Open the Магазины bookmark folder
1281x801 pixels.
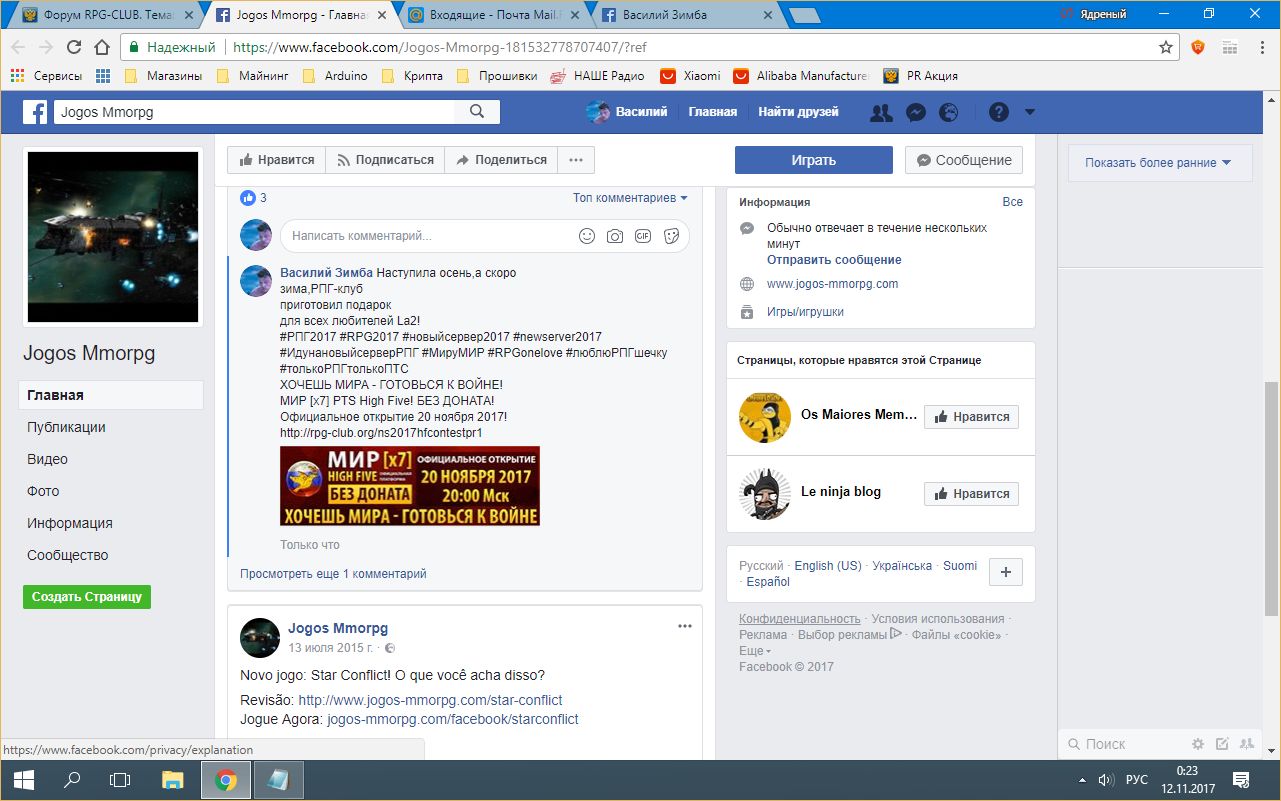[x=163, y=76]
